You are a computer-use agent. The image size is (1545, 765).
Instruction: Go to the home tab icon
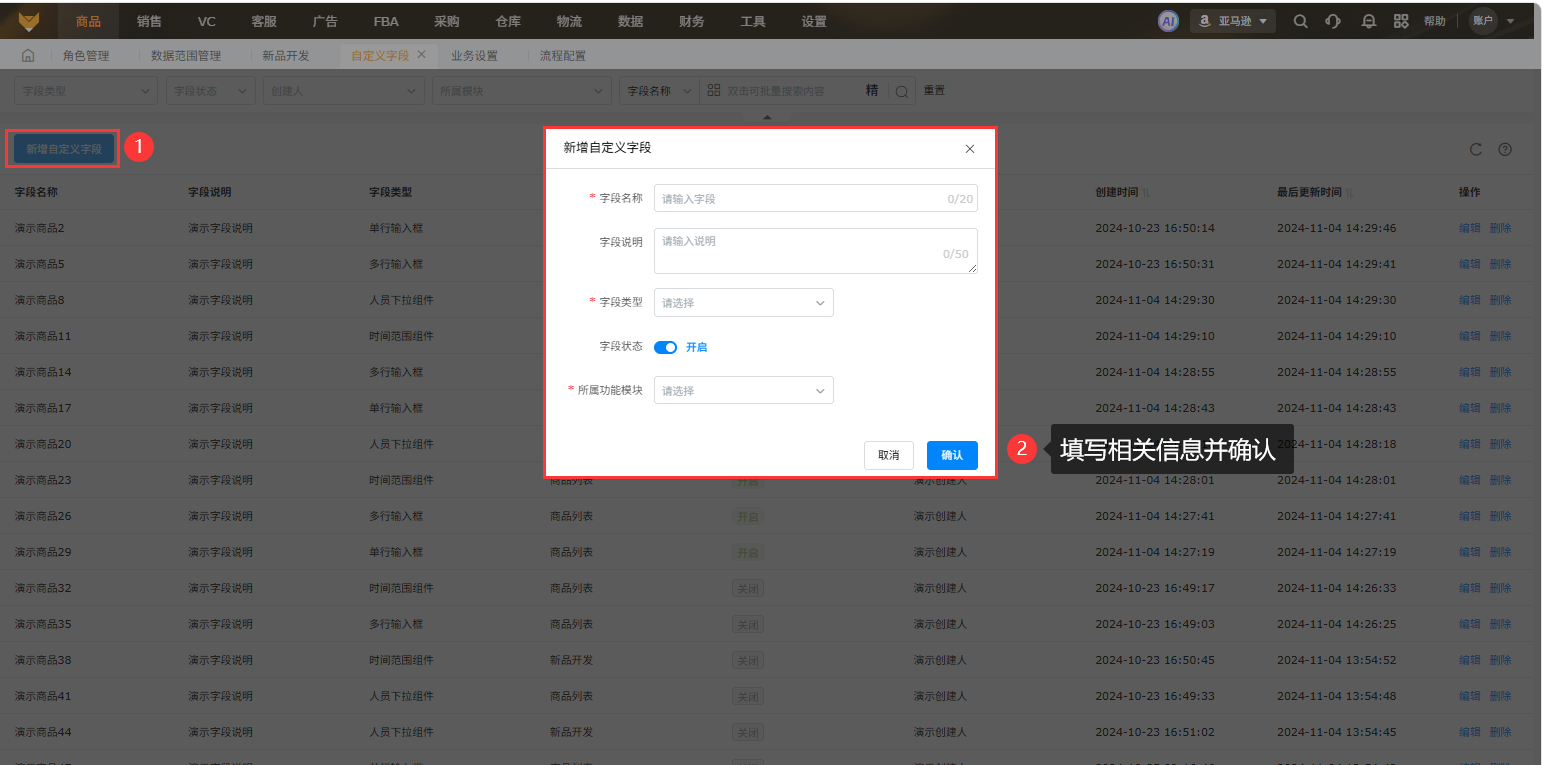point(28,56)
